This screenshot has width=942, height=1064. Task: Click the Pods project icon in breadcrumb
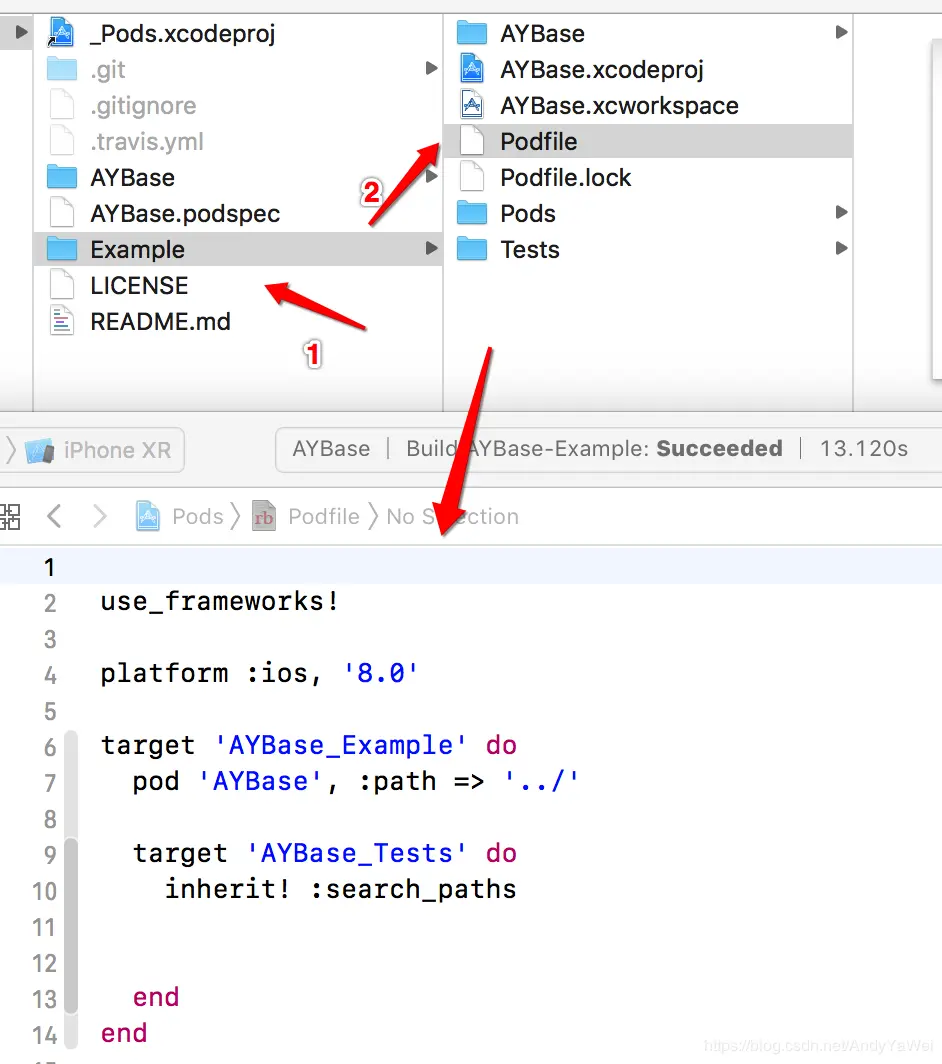148,516
